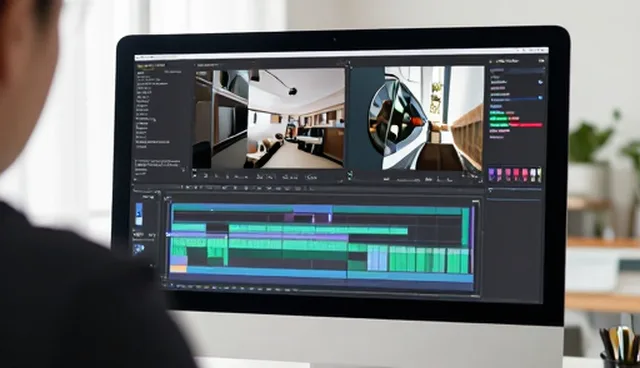Select the blue clip on the top timeline track

312,210
